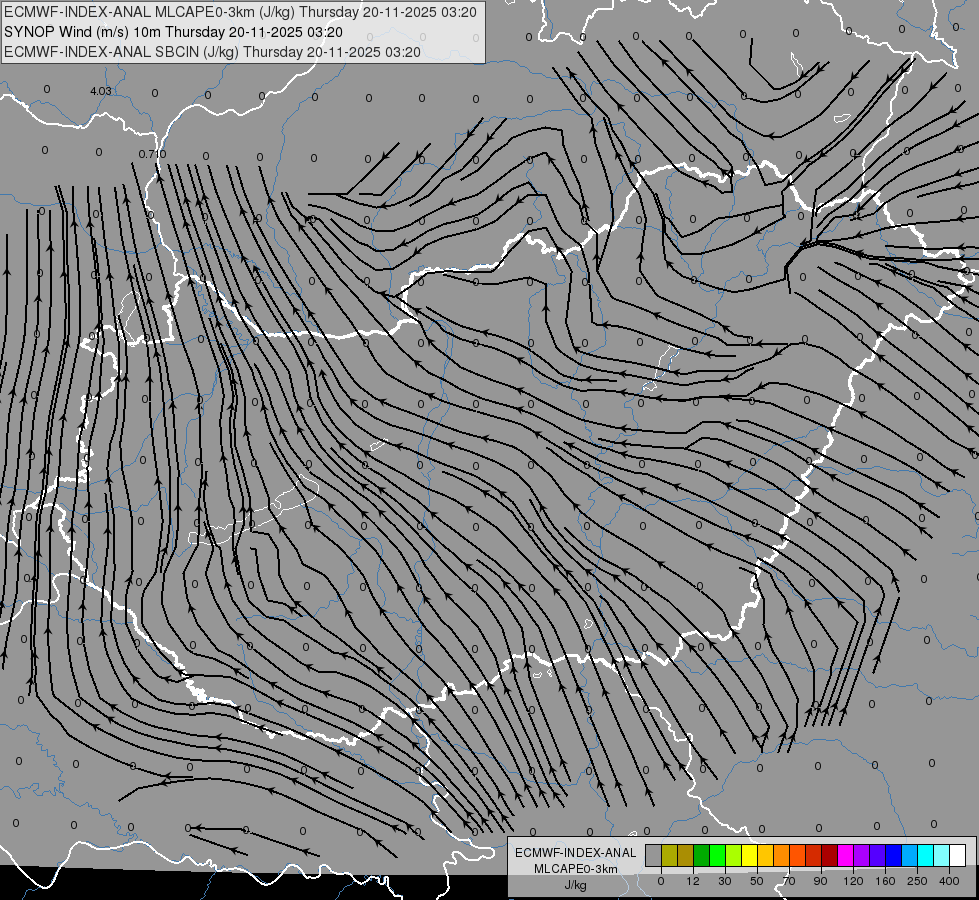Click the 70 tick label on the color scale
The image size is (979, 900).
(789, 881)
